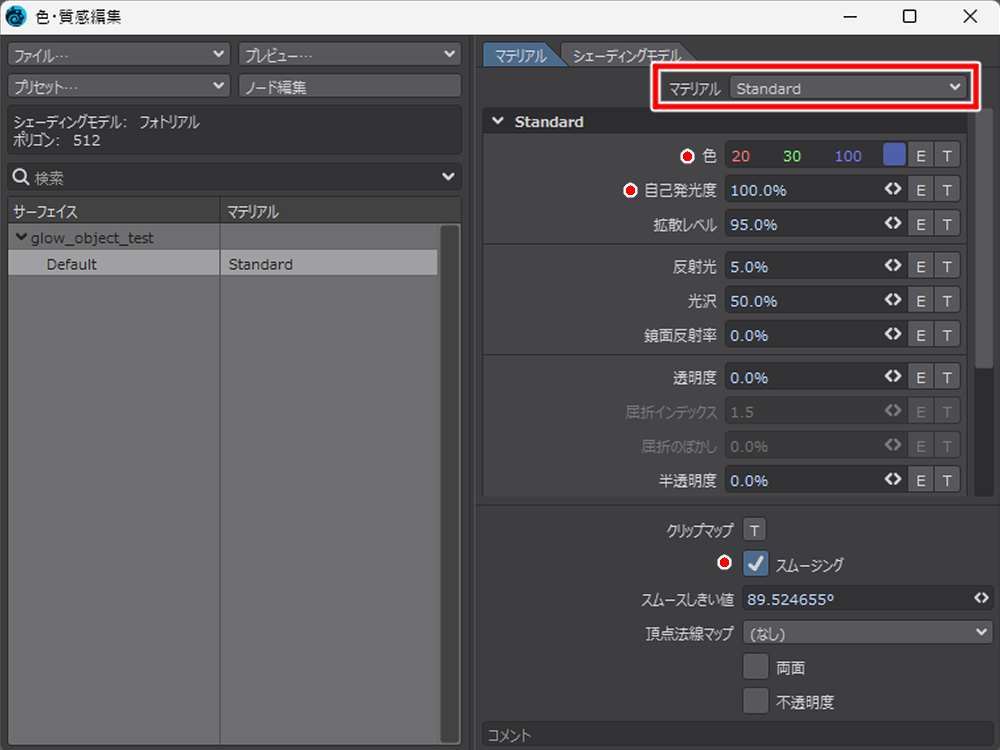Switch to the シェーディングモデル tab

pyautogui.click(x=627, y=56)
